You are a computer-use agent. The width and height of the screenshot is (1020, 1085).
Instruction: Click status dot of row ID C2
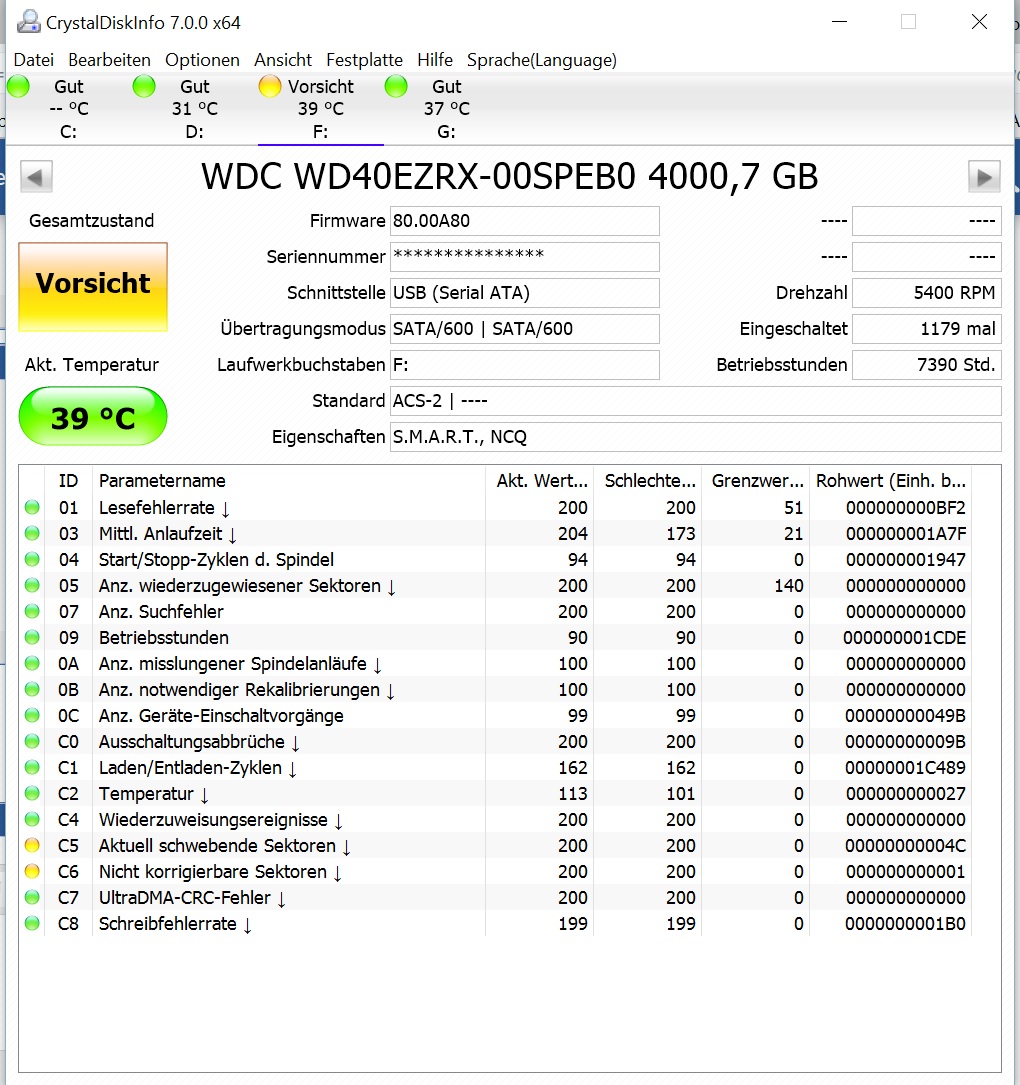pyautogui.click(x=32, y=794)
